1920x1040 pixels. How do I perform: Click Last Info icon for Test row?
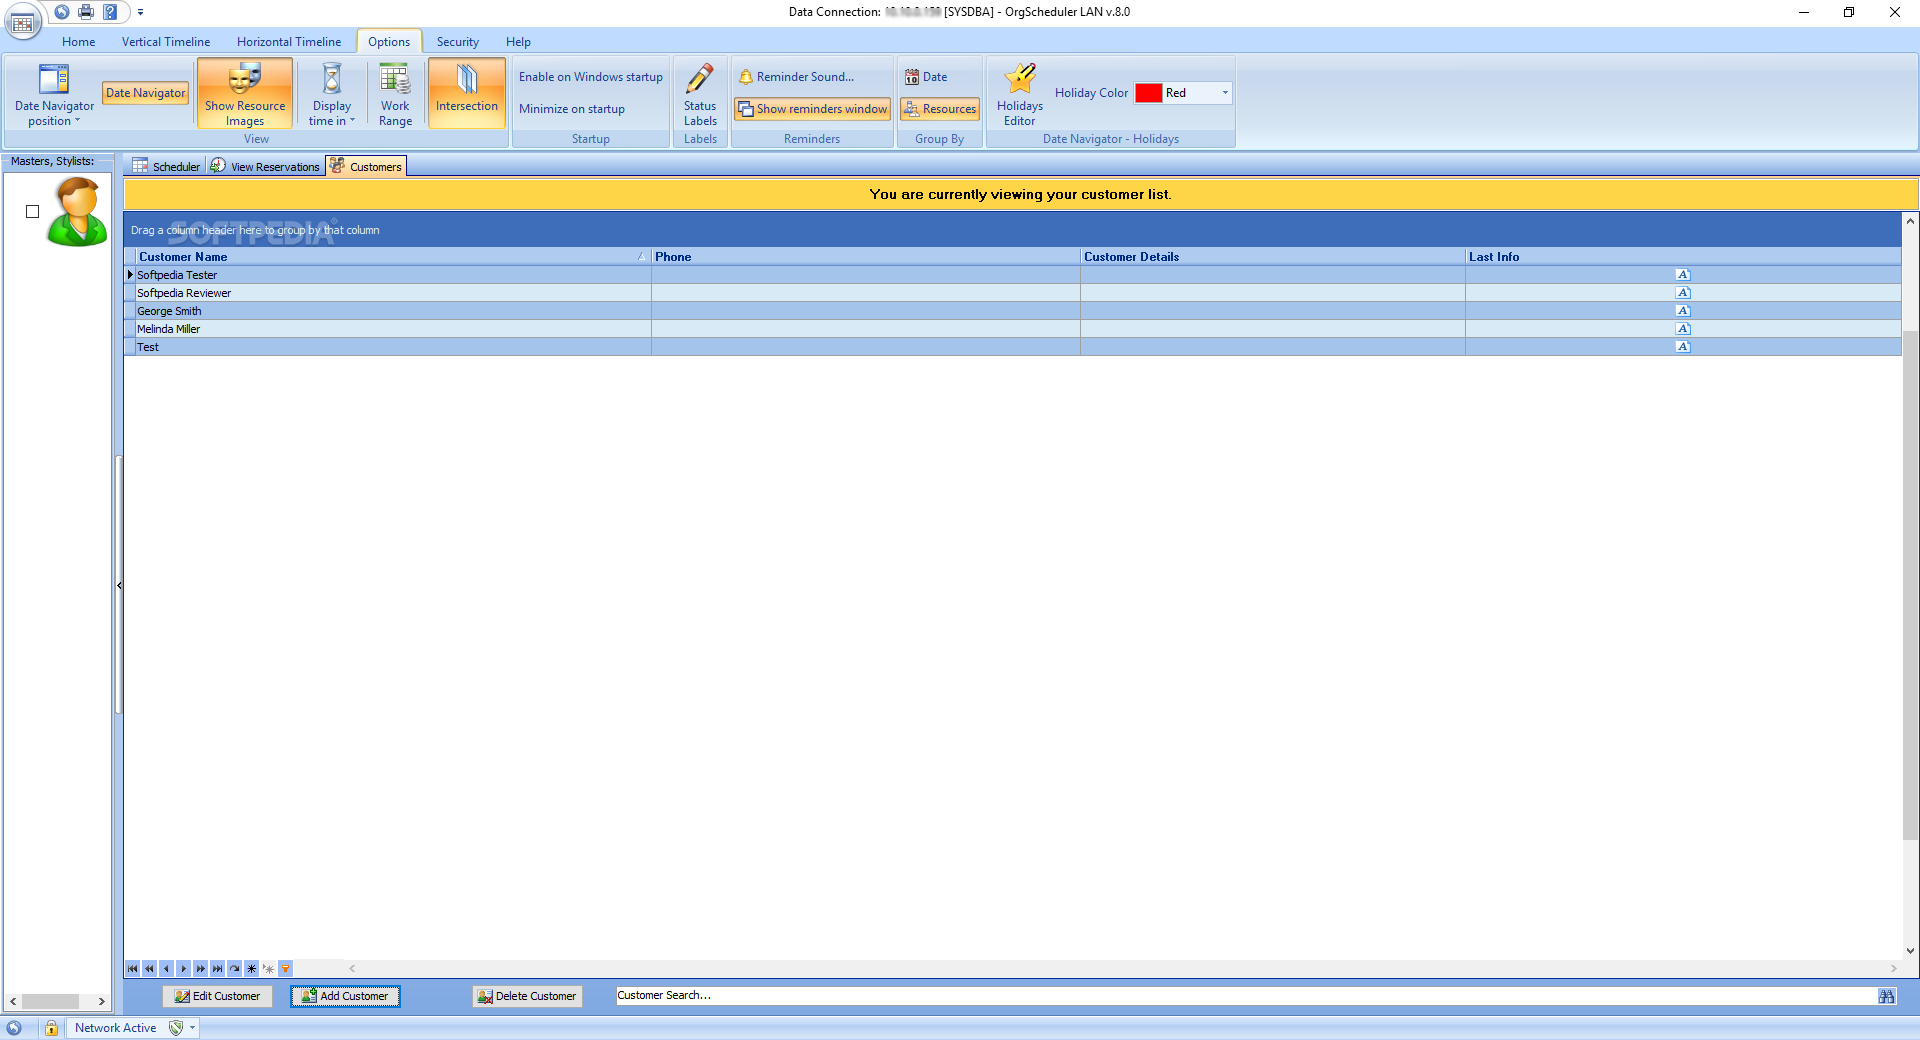pyautogui.click(x=1683, y=347)
